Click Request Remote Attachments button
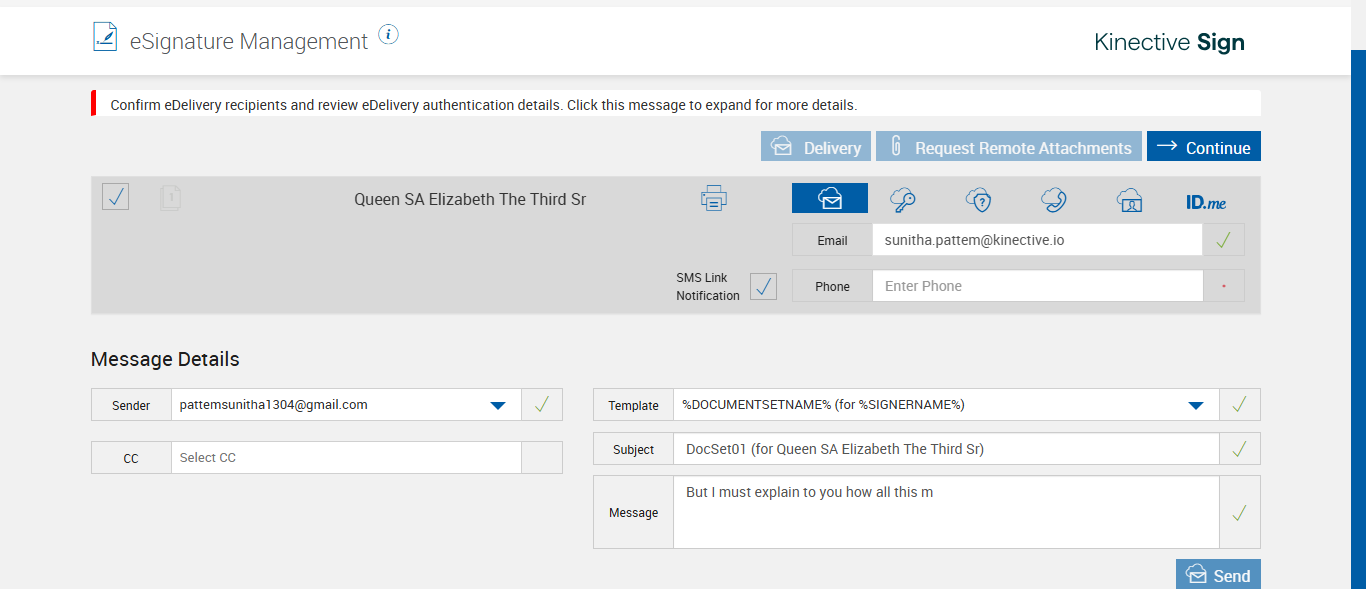The height and width of the screenshot is (589, 1366). coord(1009,147)
